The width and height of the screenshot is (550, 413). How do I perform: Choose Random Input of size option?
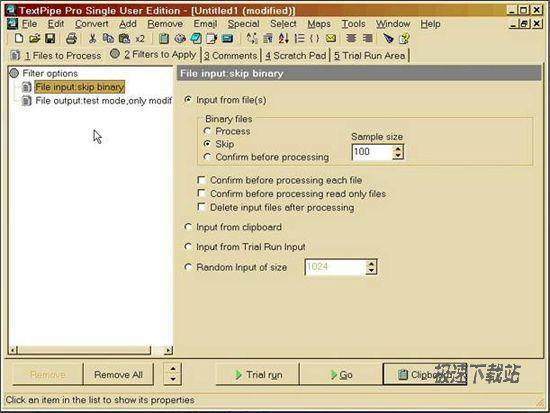pyautogui.click(x=188, y=267)
